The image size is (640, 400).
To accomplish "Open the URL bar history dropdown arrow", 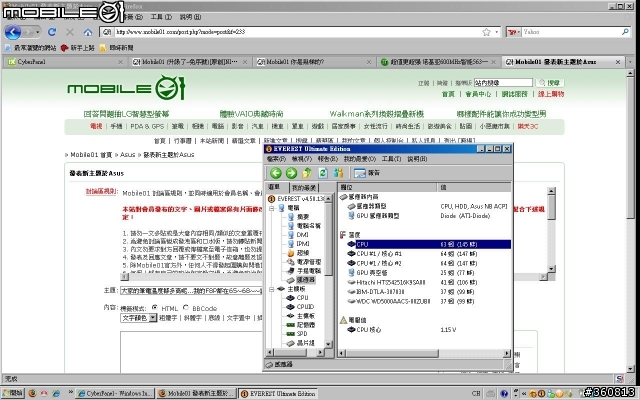I will pyautogui.click(x=497, y=32).
